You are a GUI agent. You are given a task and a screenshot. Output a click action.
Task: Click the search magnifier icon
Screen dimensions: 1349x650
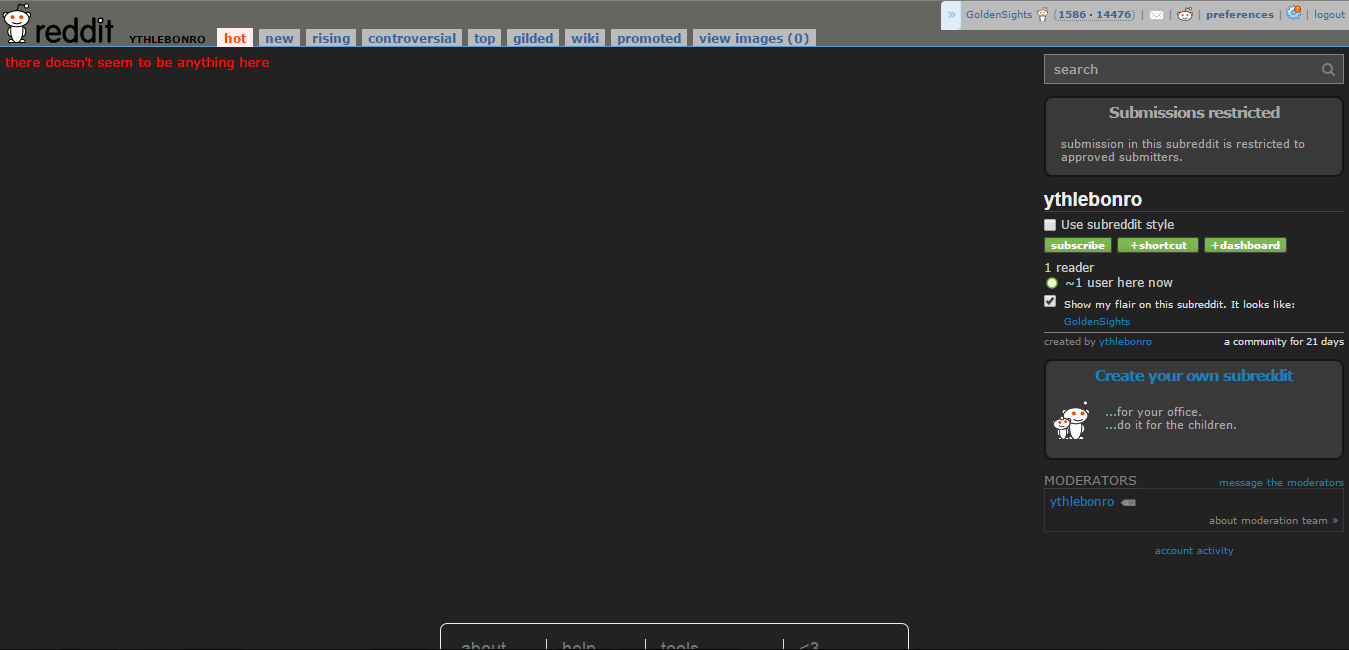[1328, 69]
